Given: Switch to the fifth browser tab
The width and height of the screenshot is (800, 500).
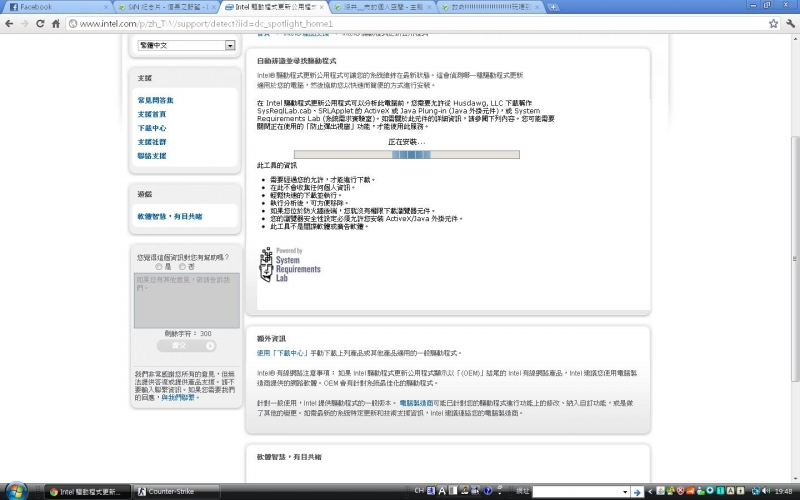Looking at the screenshot, I should 491,7.
